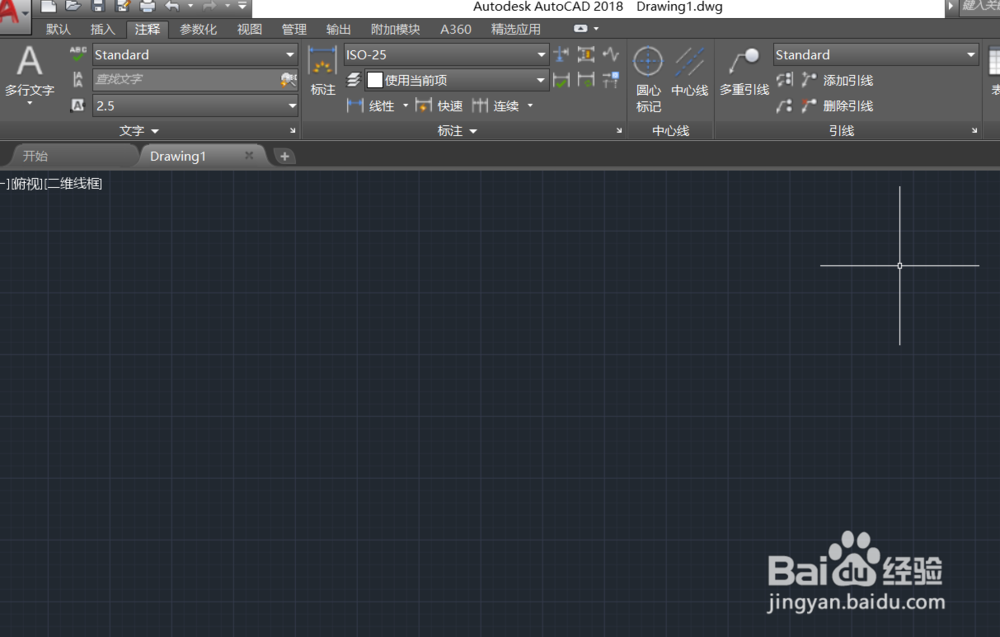Switch to the 精选应用 ribbon tab
This screenshot has width=1000, height=637.
516,29
